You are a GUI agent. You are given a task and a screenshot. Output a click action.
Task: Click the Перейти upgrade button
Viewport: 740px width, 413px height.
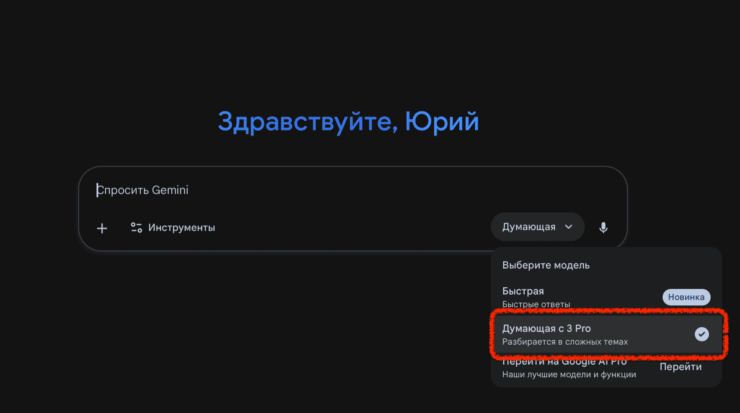[x=681, y=367]
